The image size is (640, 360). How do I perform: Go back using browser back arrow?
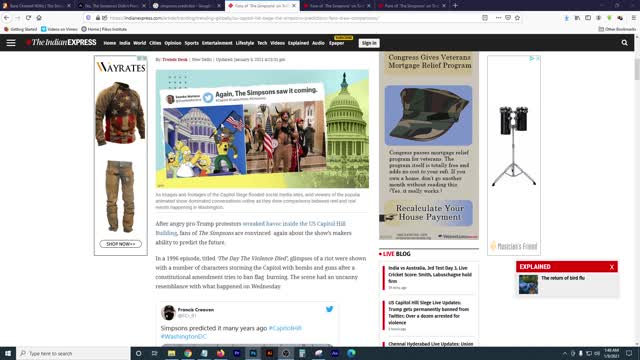pos(6,18)
